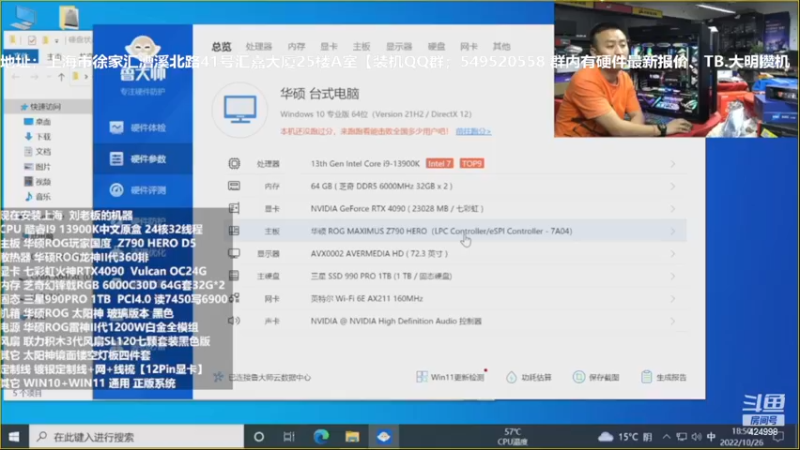800x450 pixels.
Task: Switch to the 总览 tab
Action: 221,46
